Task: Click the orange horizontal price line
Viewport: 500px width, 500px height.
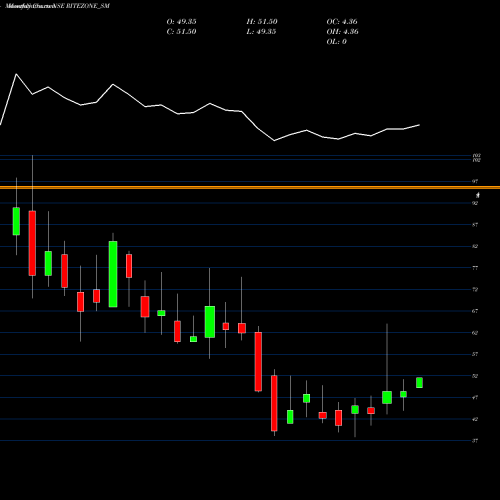Action: [x=250, y=188]
